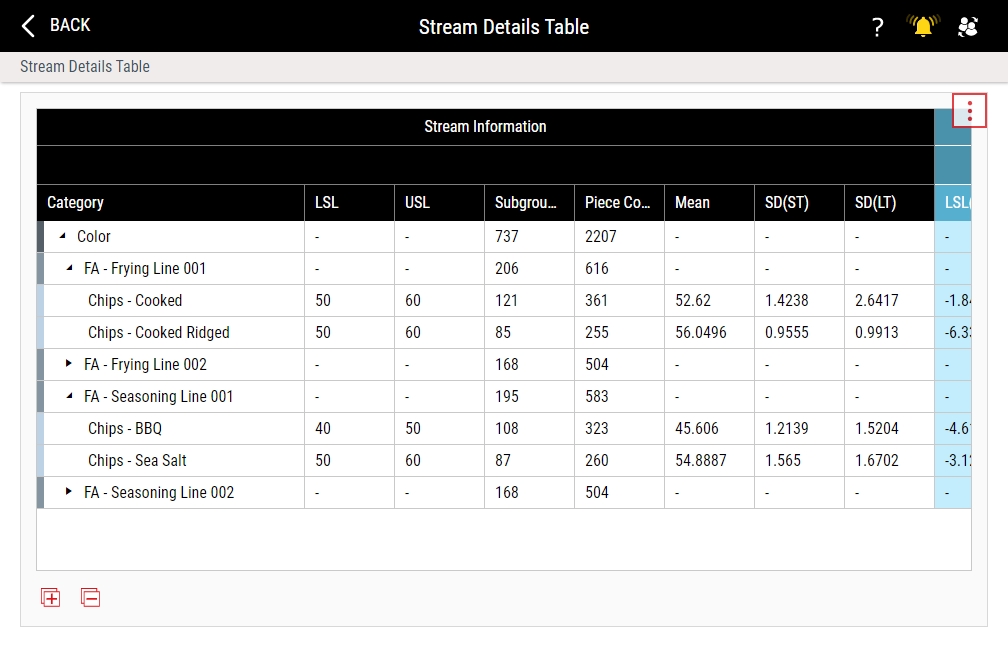1008x648 pixels.
Task: Click Mean value 52.62
Action: click(x=693, y=300)
